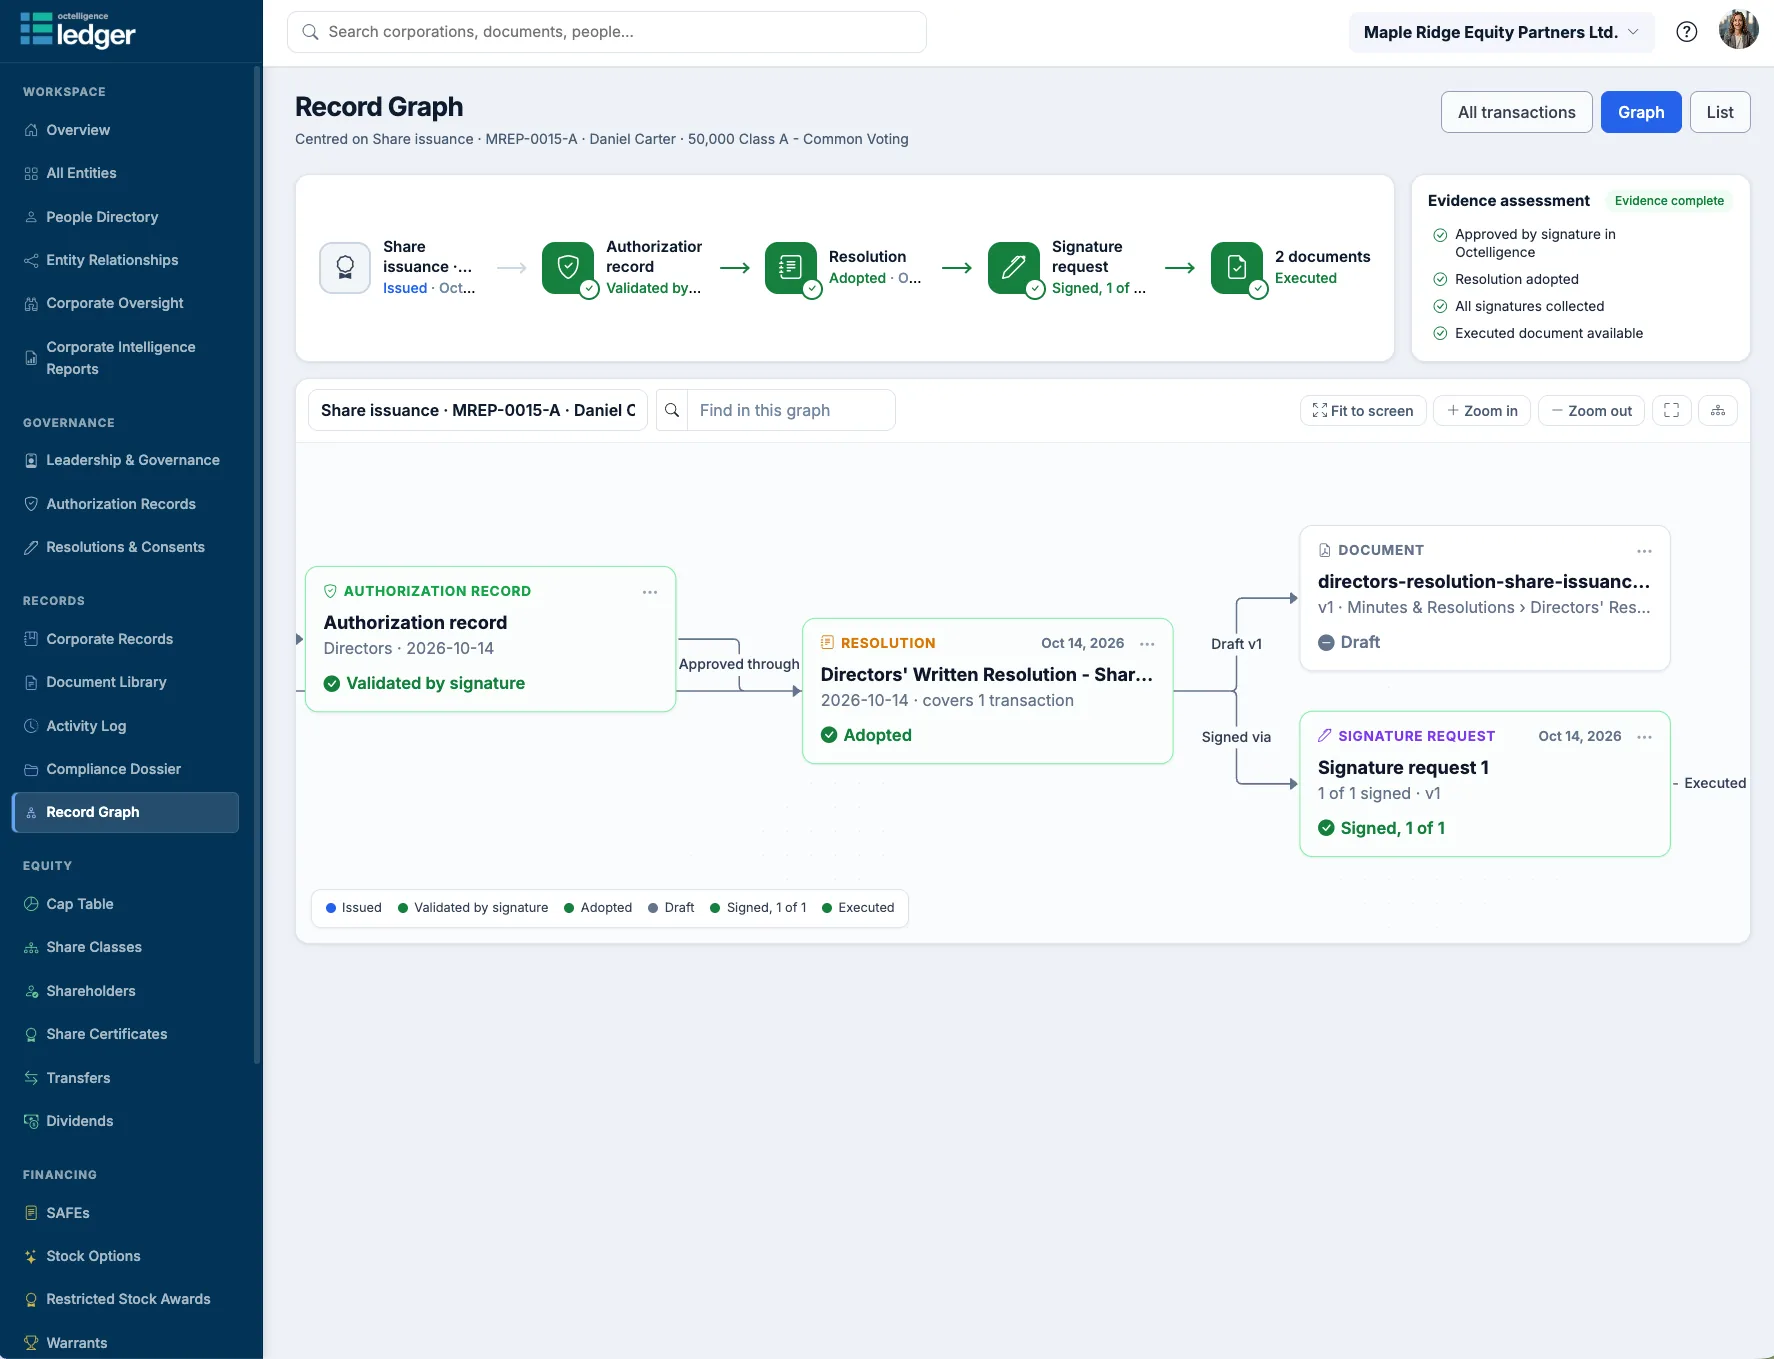Click the Dividends icon in sidebar
Screen dimensions: 1774x1359
click(x=31, y=1121)
